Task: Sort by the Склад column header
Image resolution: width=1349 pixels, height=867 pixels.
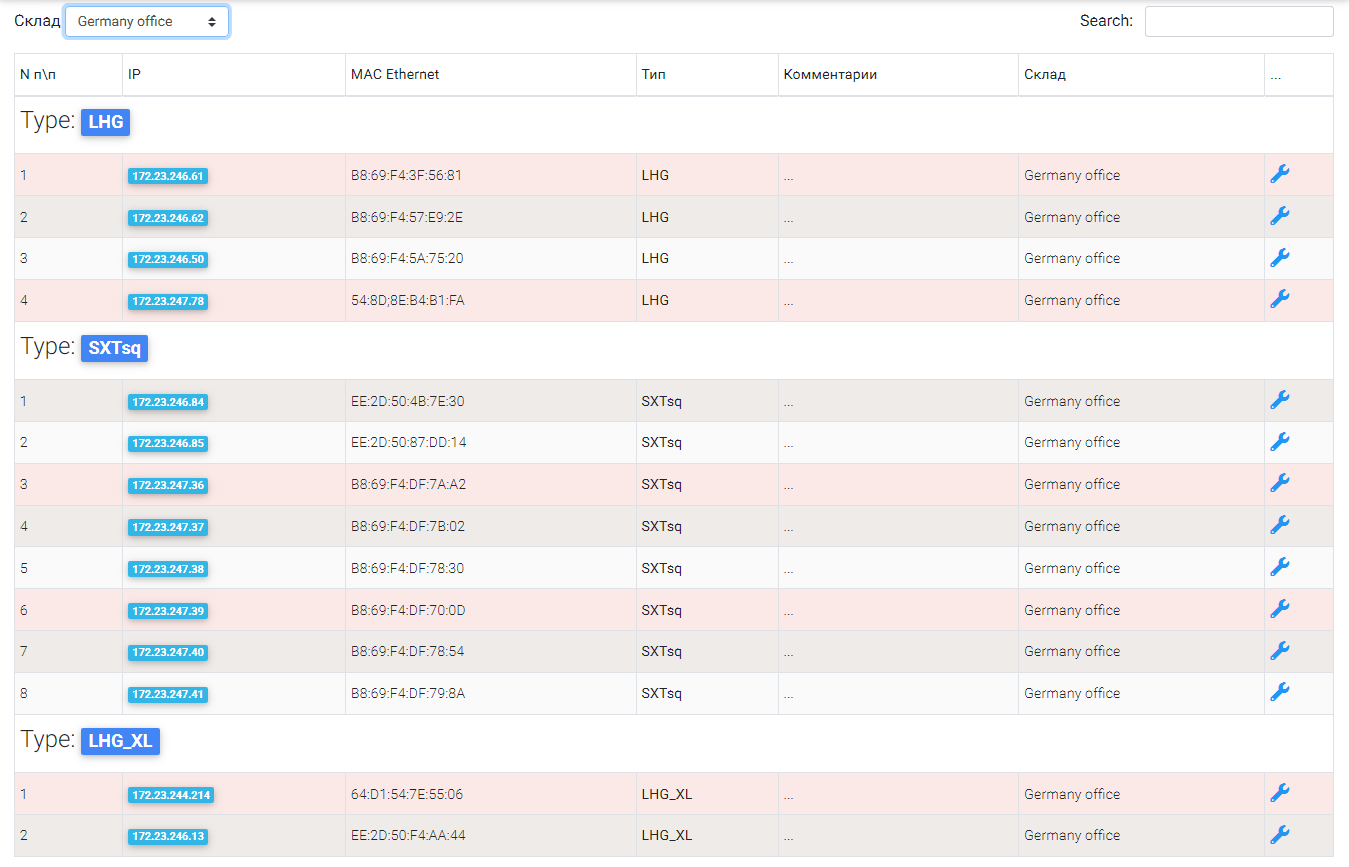Action: (1141, 75)
